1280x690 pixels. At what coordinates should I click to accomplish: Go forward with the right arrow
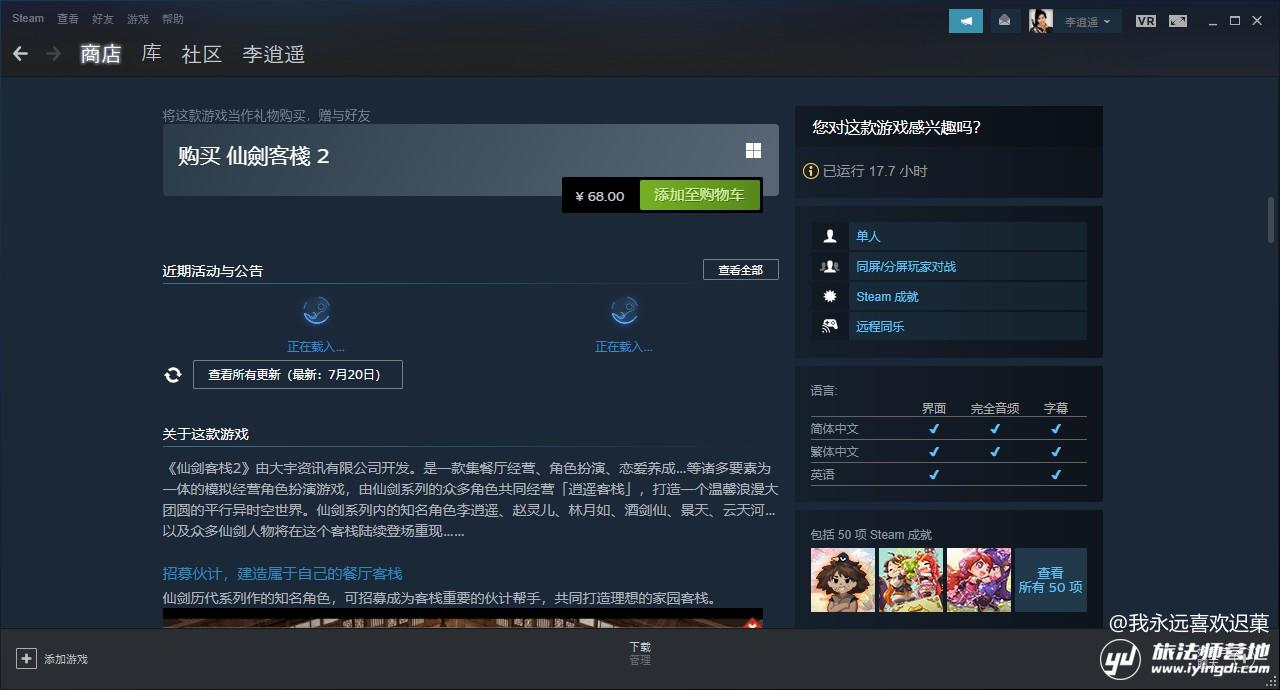coord(53,53)
